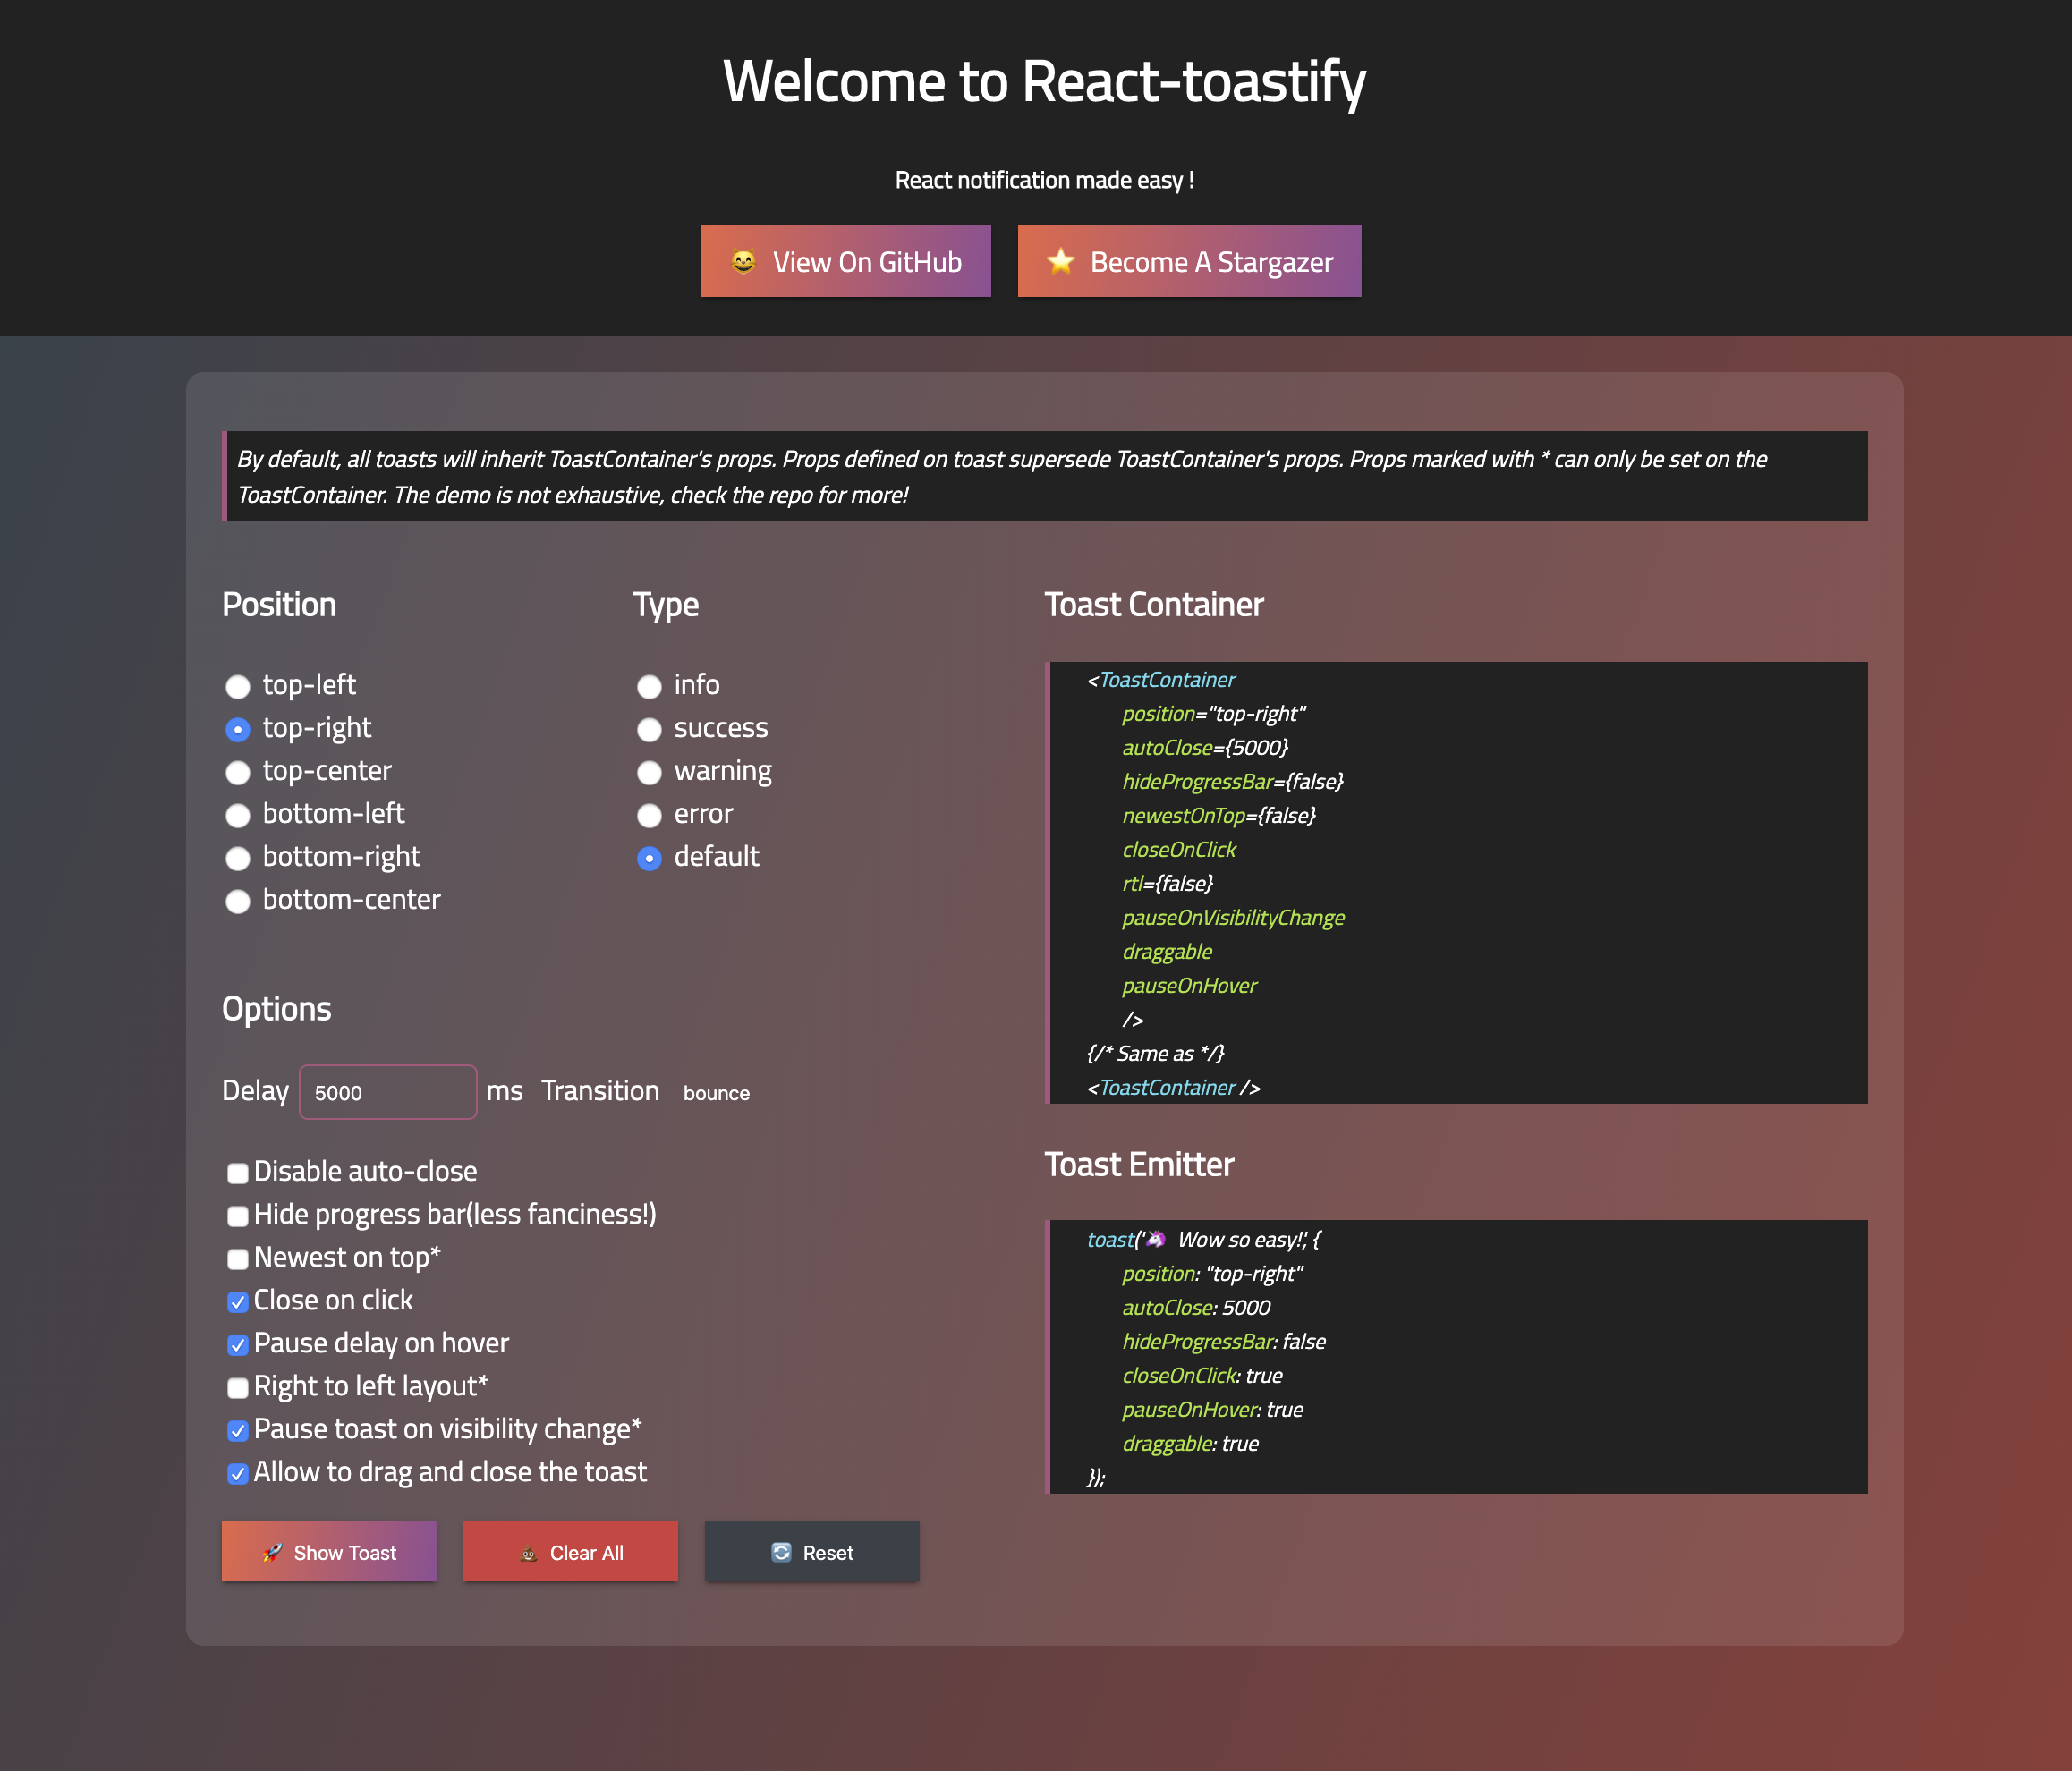The image size is (2072, 1771).
Task: Click 'newestOnTop={false}' in container code
Action: [x=1219, y=816]
